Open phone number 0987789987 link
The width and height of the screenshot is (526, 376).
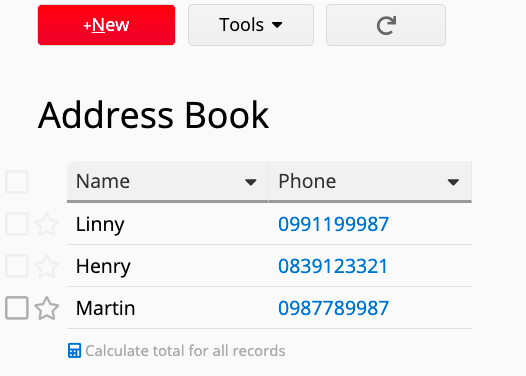(x=333, y=308)
